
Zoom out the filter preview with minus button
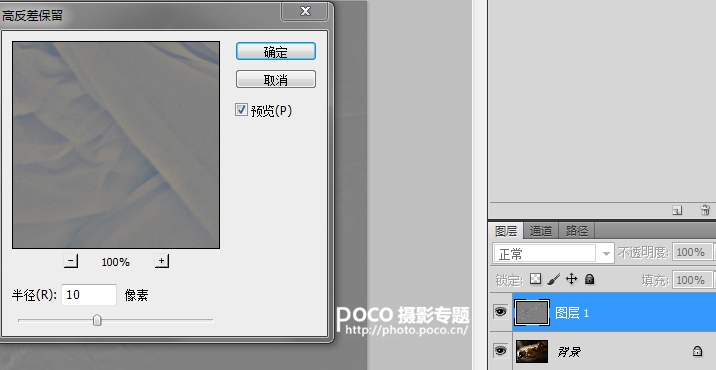[71, 261]
